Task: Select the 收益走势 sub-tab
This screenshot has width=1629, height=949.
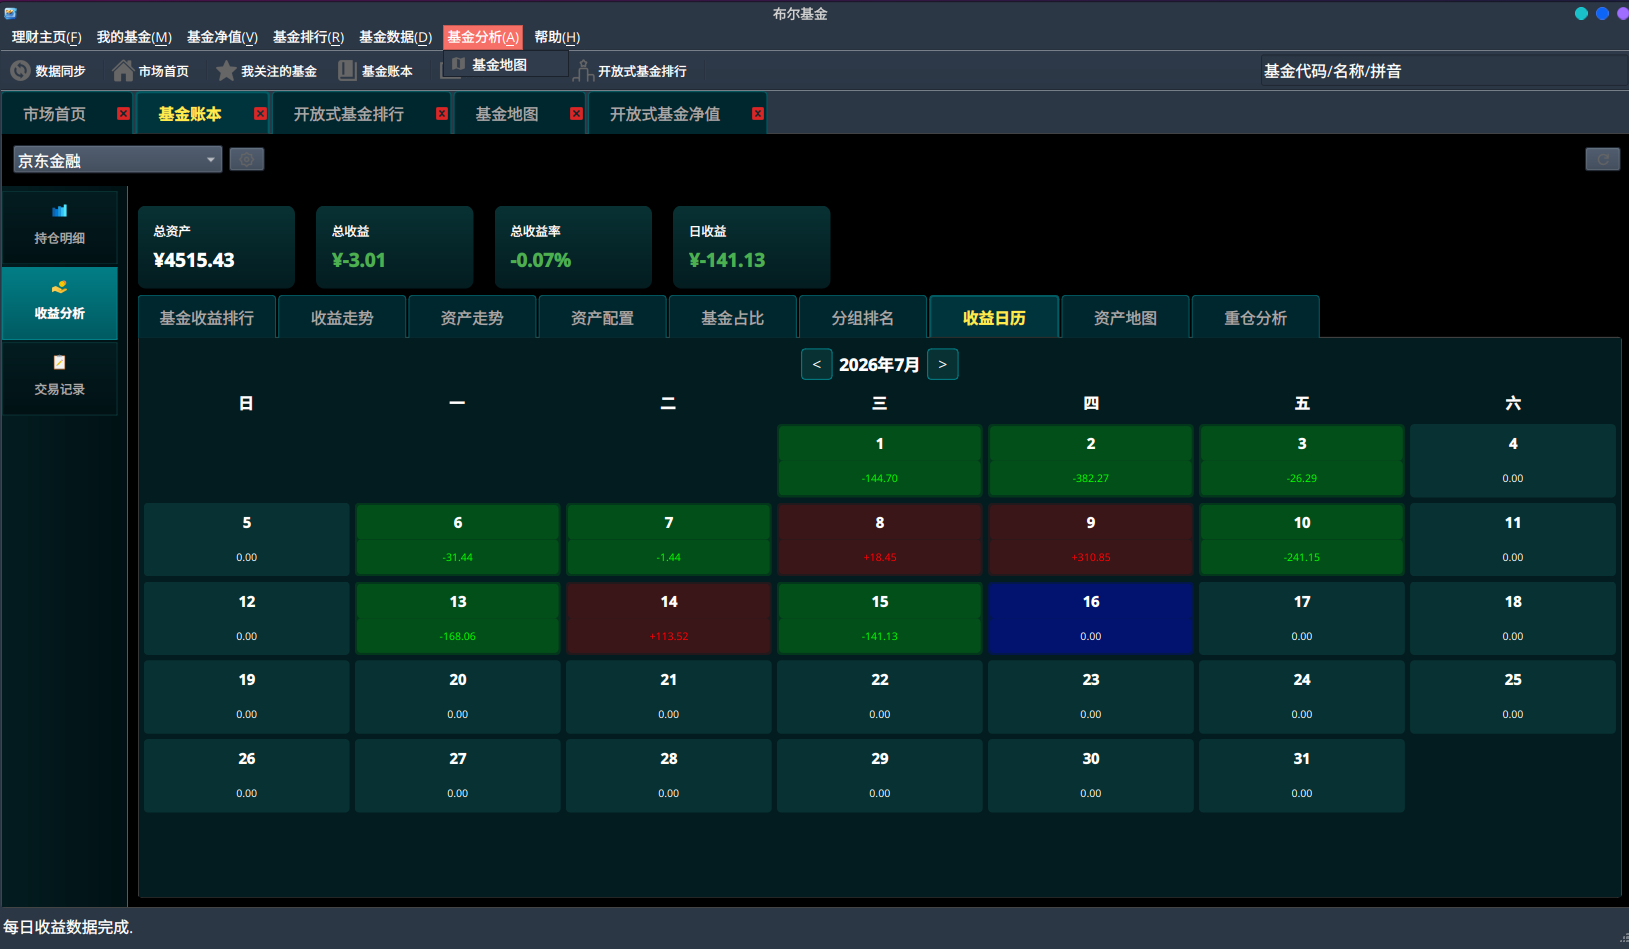Action: pyautogui.click(x=342, y=318)
